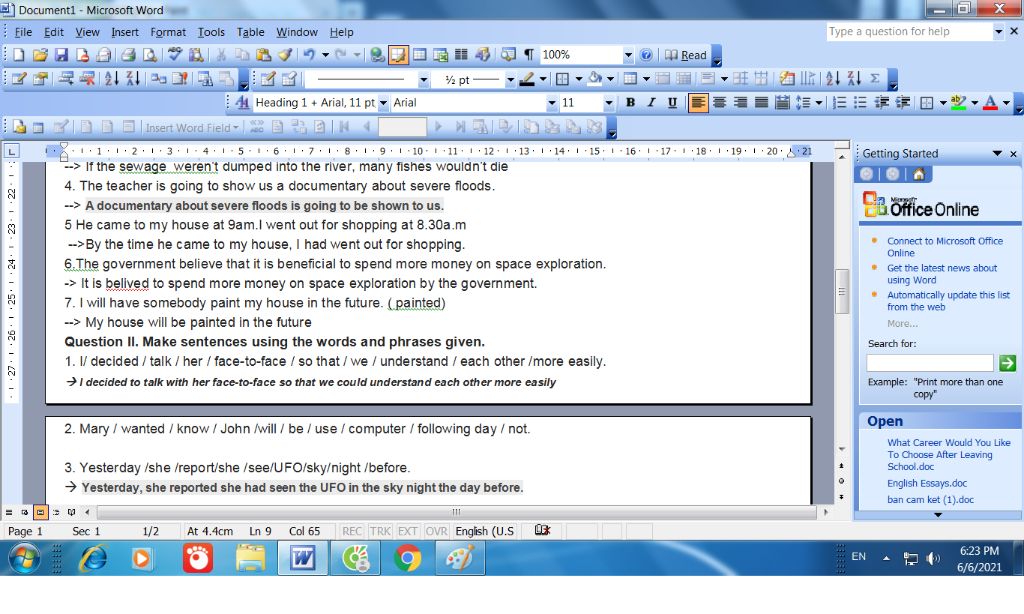
Task: Click the AutoSum sigma icon
Action: (x=874, y=79)
